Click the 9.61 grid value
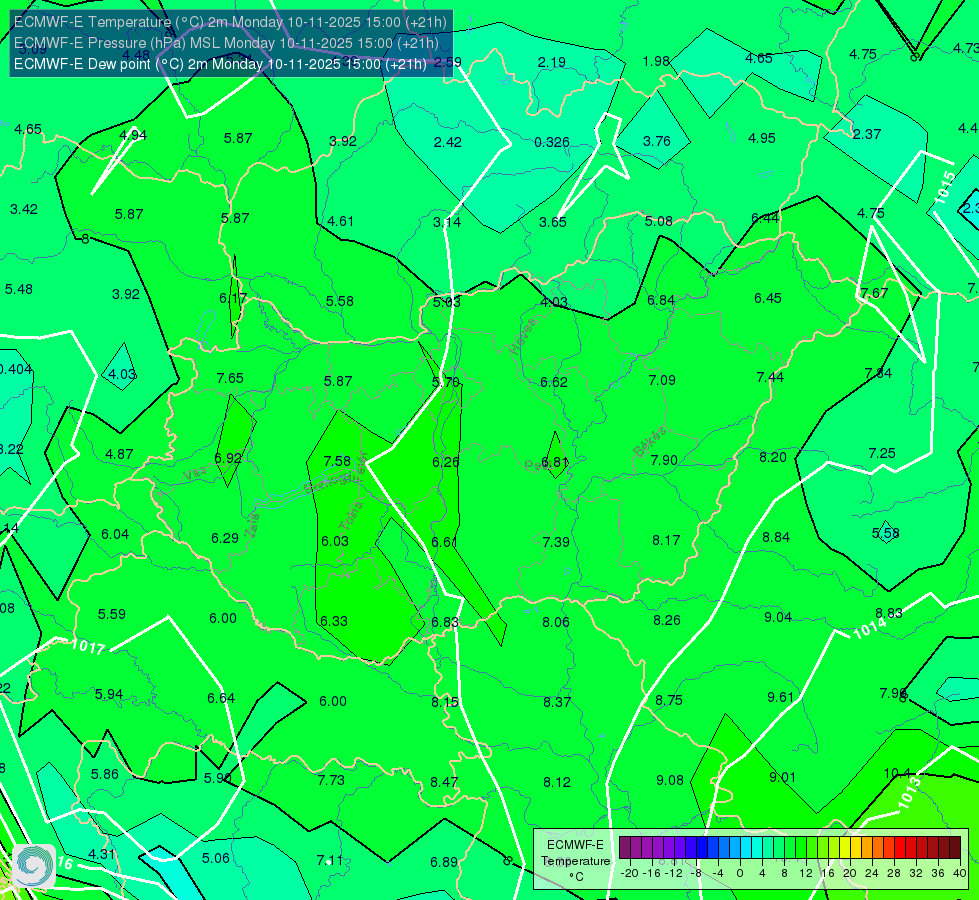 [780, 697]
